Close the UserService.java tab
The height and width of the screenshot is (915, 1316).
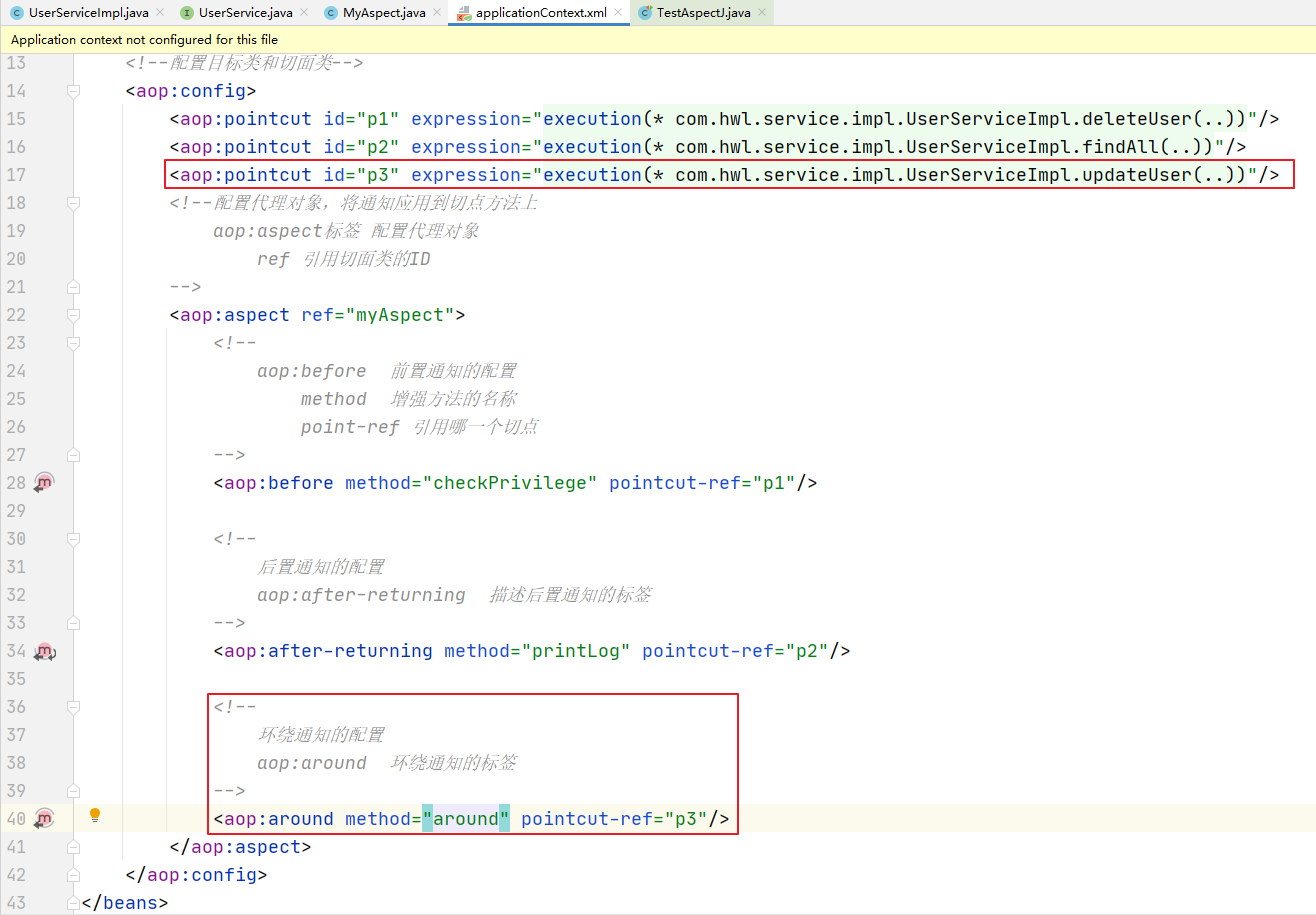[304, 13]
